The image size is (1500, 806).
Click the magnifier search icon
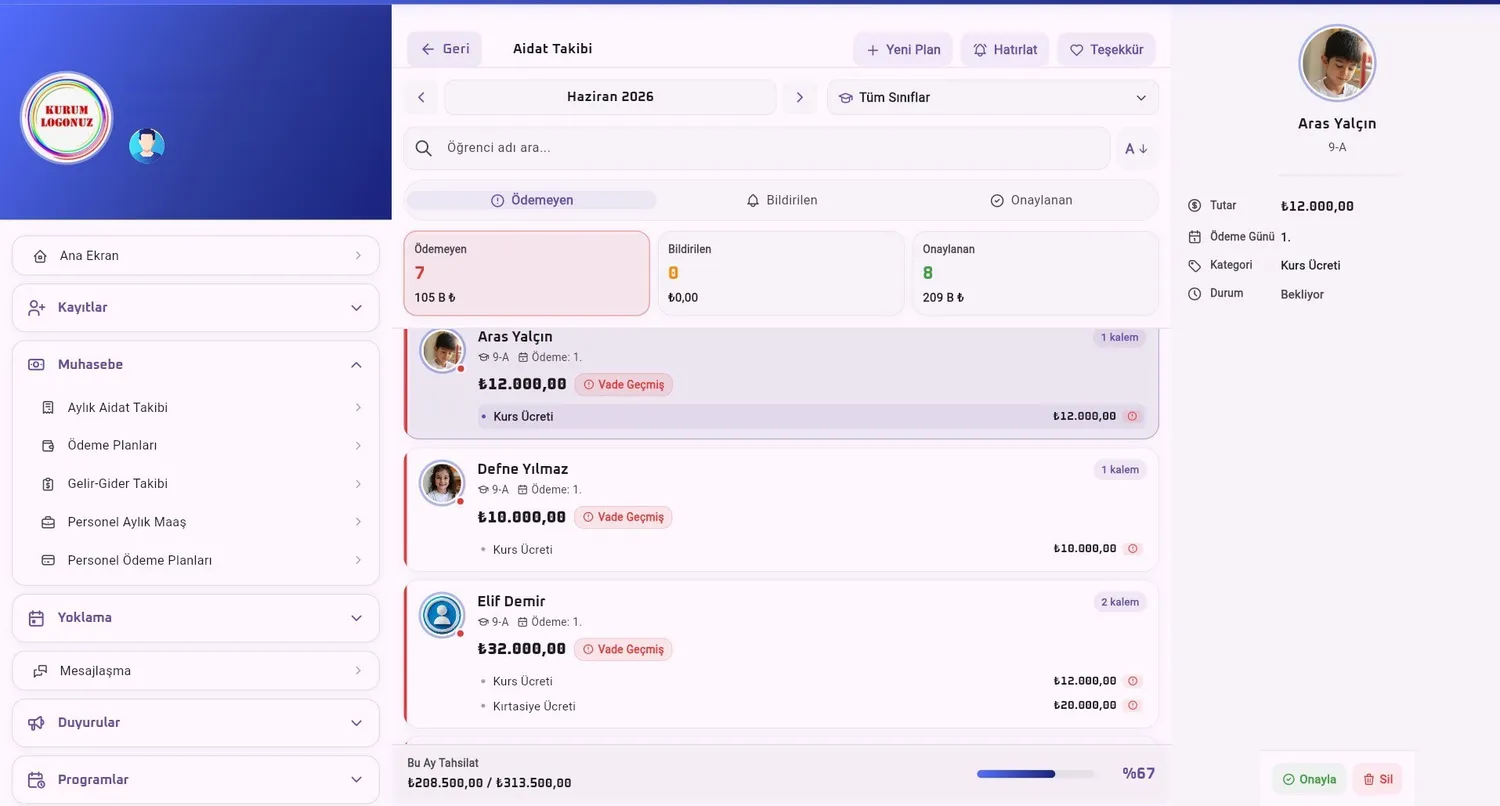point(424,148)
